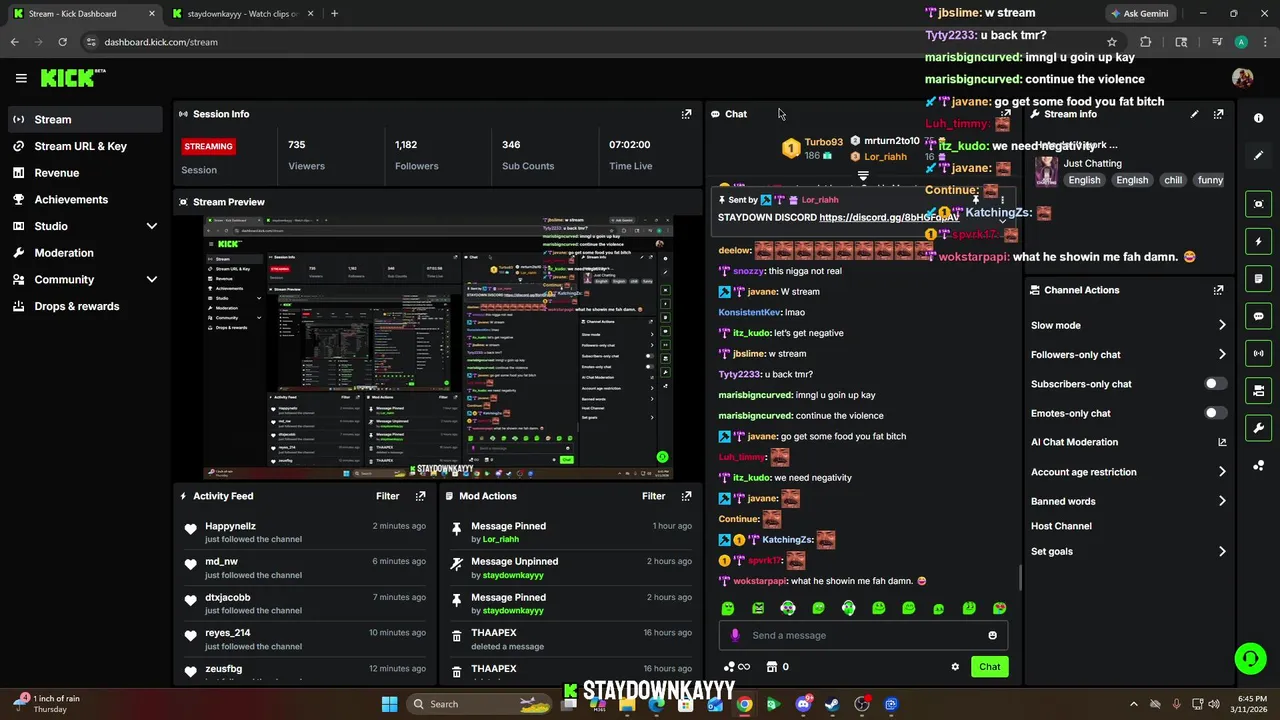Open AI Chat Moderation external link icon
Screen dimensions: 1280x720
(x=1222, y=442)
